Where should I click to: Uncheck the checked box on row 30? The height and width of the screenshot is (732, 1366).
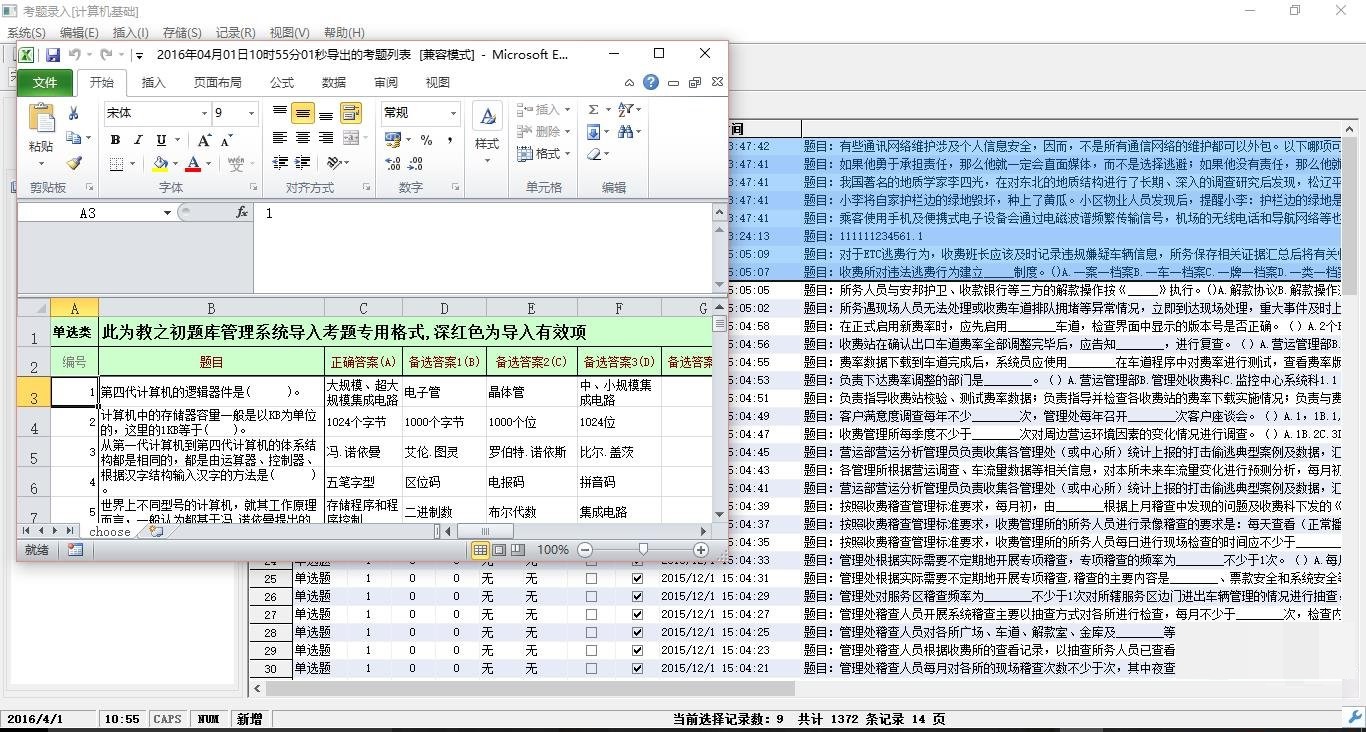coord(637,667)
